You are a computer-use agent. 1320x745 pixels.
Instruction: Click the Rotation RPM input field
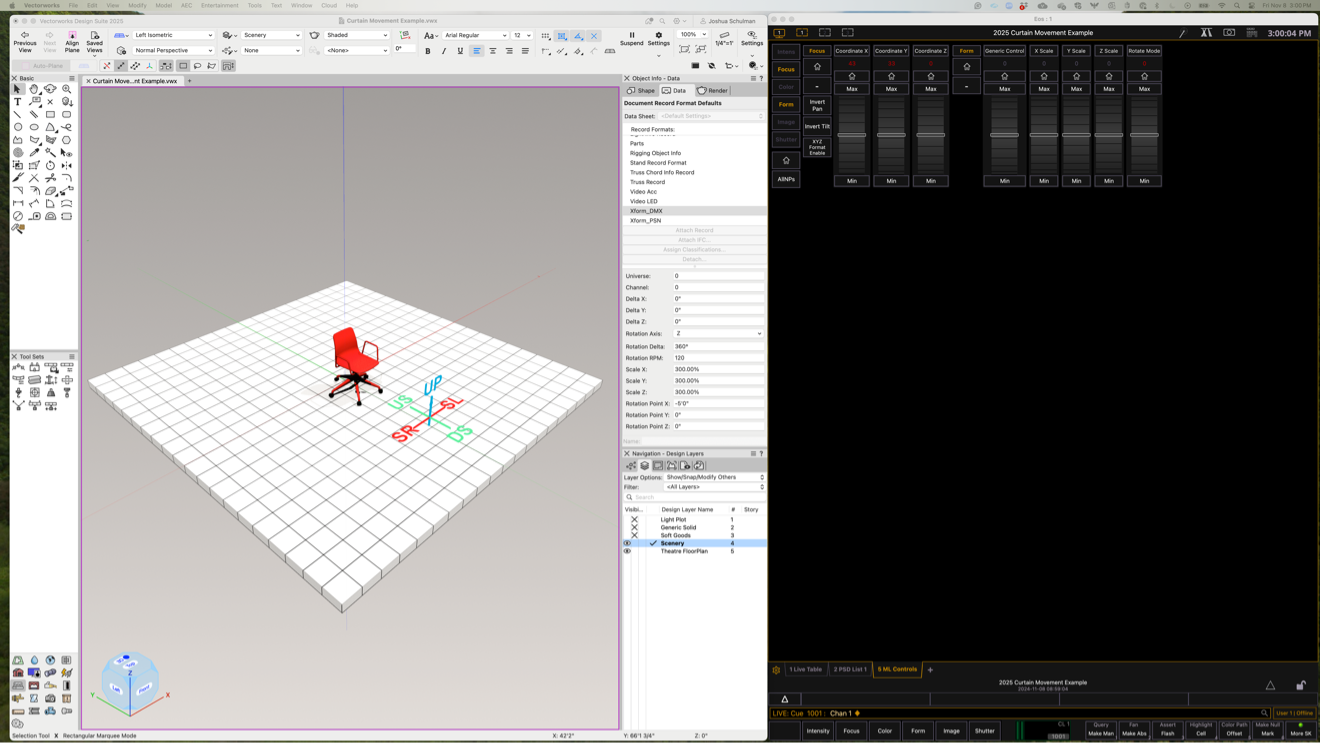point(717,358)
